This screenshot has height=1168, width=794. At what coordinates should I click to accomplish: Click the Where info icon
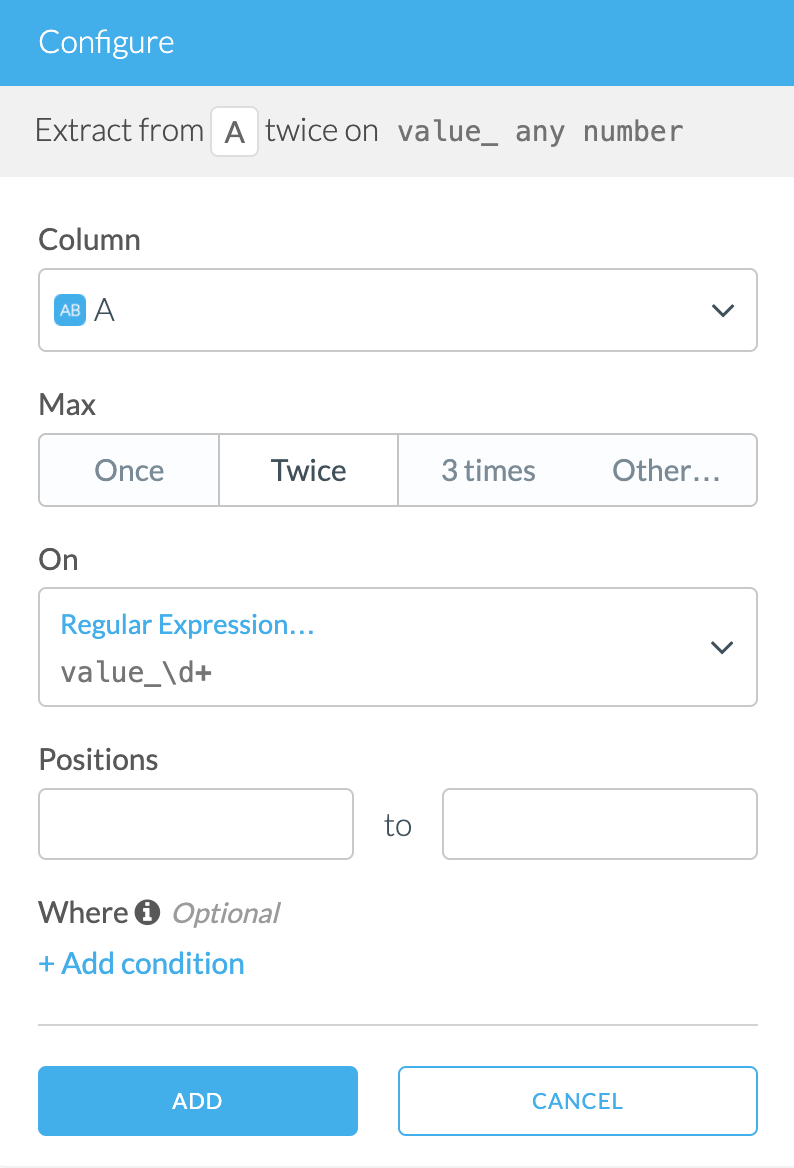[150, 912]
